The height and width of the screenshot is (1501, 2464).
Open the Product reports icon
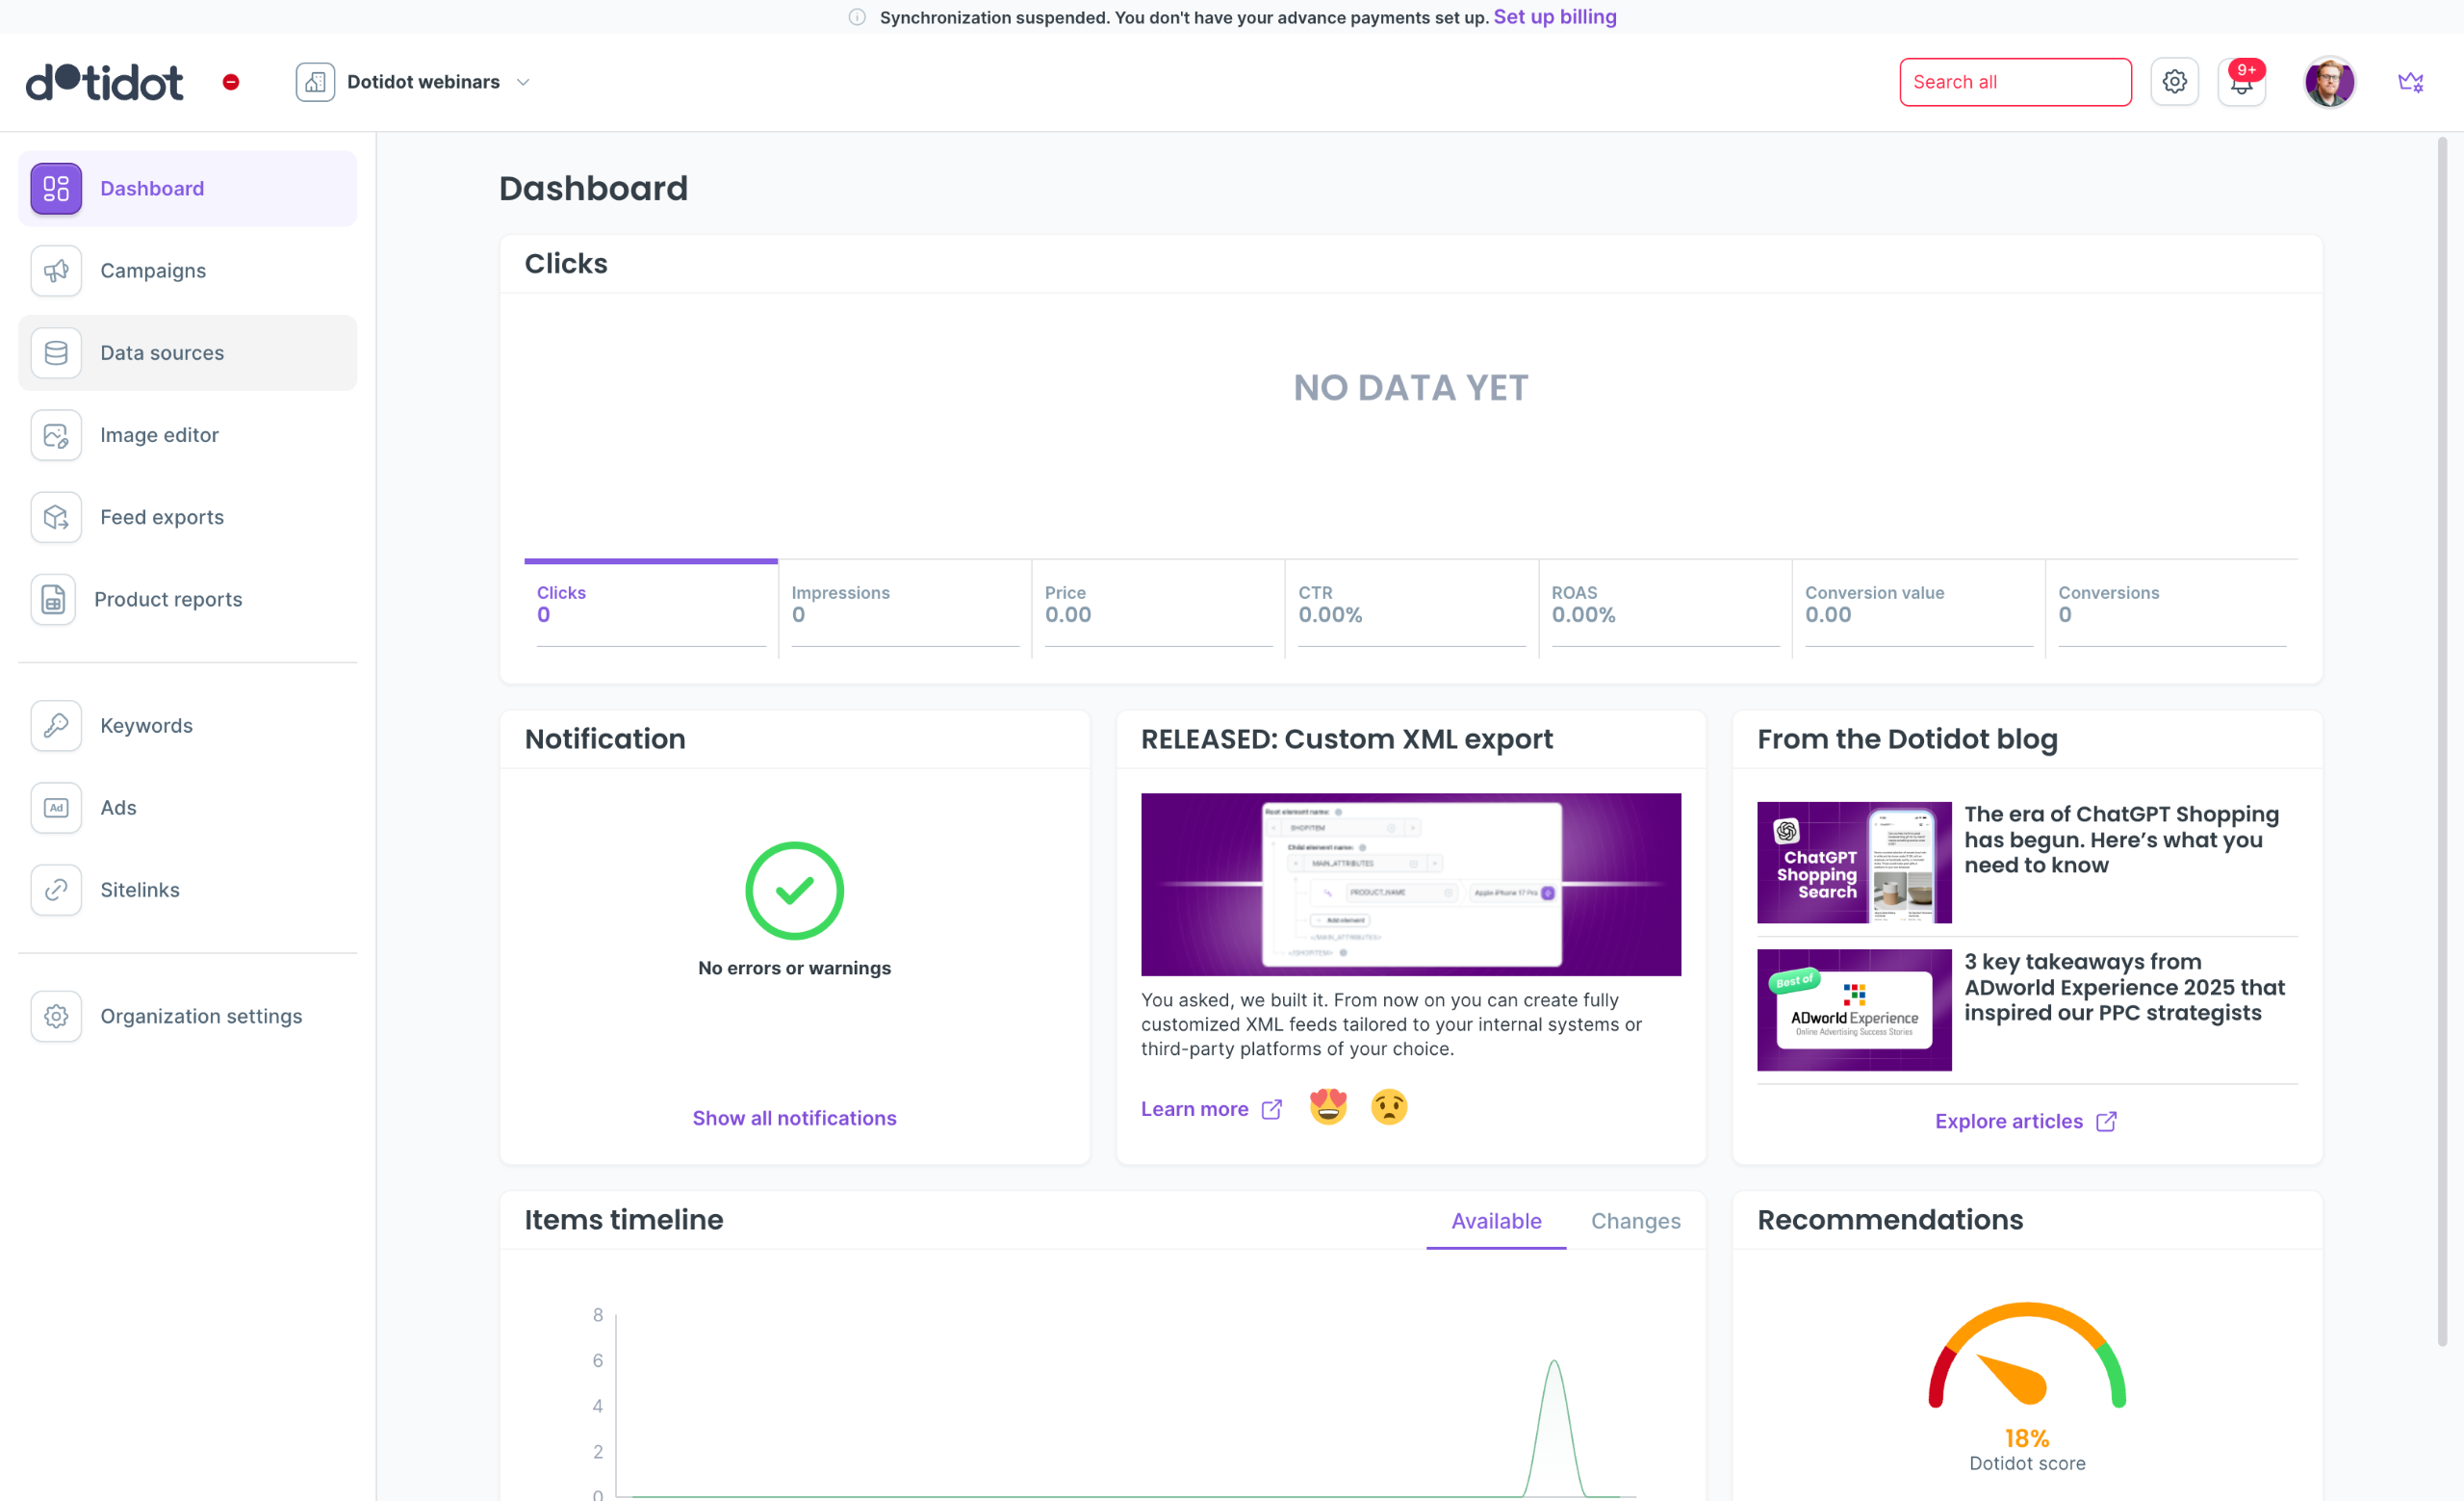pos(53,599)
